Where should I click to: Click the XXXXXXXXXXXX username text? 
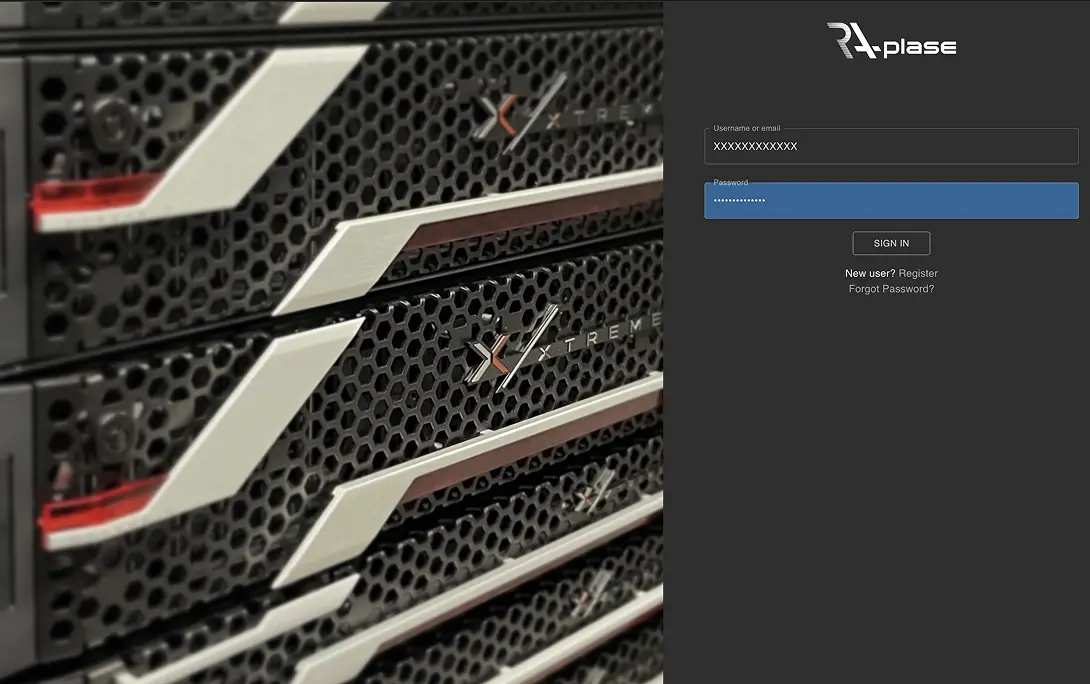coord(755,147)
